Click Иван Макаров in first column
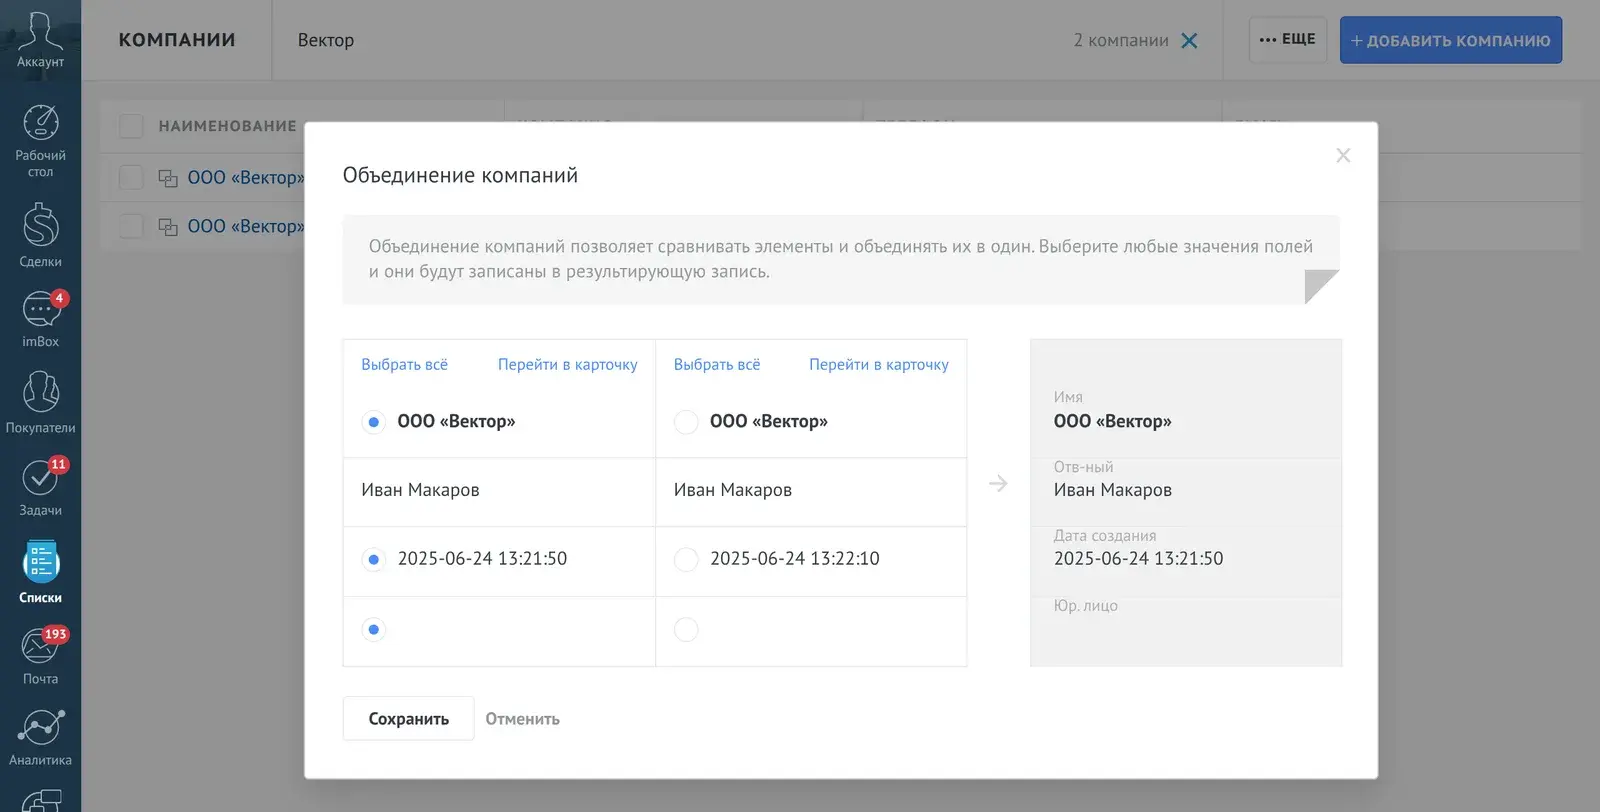 tap(420, 490)
